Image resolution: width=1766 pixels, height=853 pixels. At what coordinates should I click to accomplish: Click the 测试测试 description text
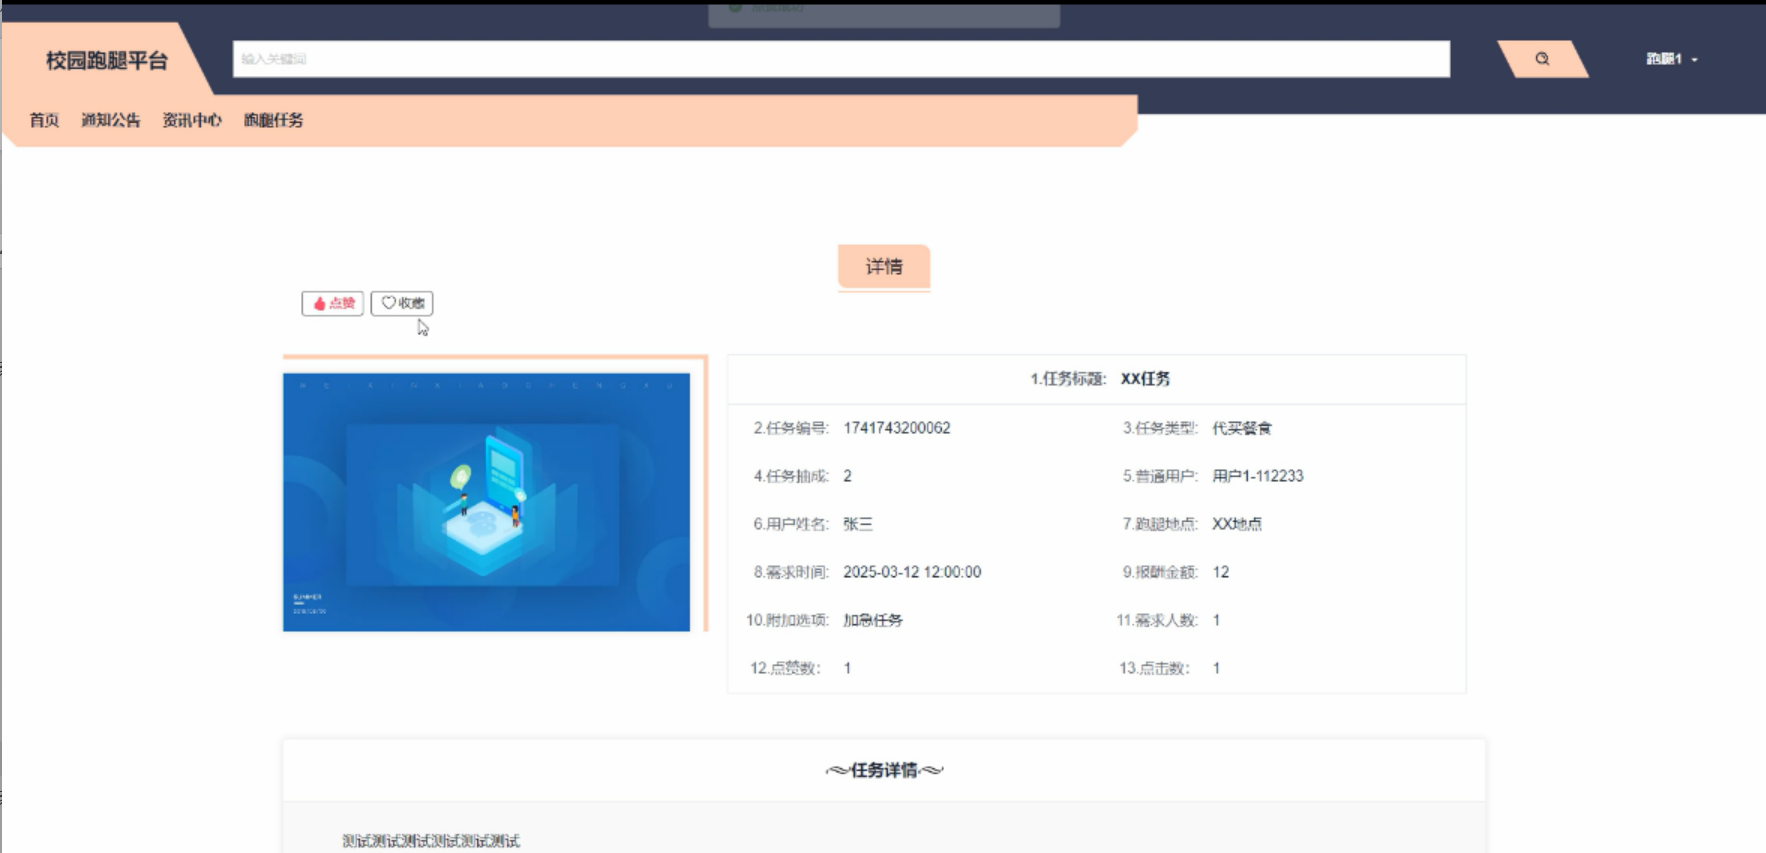point(431,841)
